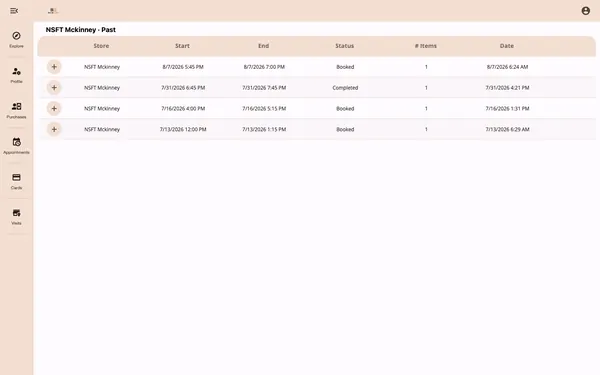The height and width of the screenshot is (375, 600).
Task: Expand the 7/31/2026 Completed appointment row
Action: (54, 88)
